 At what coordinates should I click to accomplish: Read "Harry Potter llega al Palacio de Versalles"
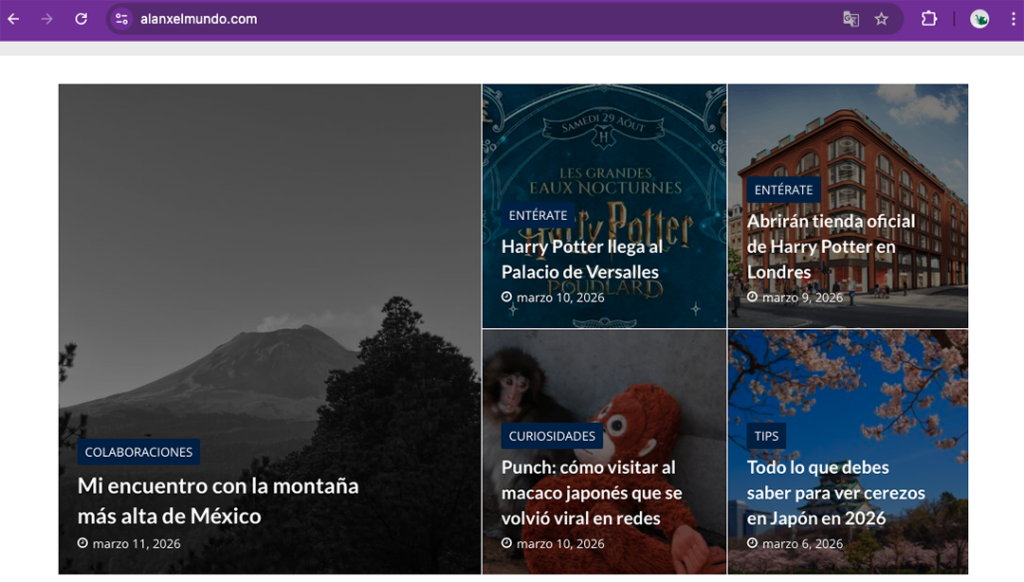pyautogui.click(x=581, y=259)
